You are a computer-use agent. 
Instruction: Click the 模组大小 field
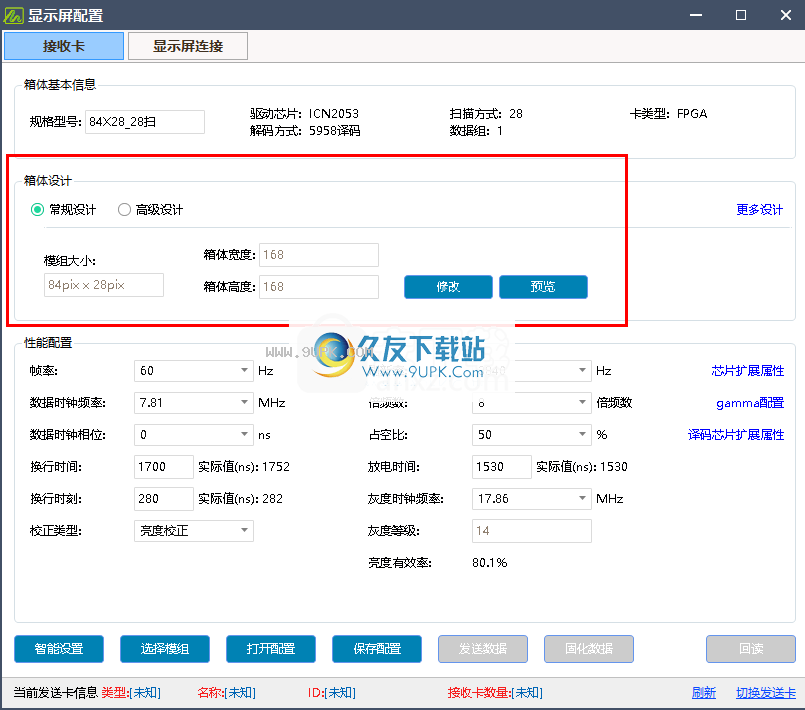pyautogui.click(x=104, y=285)
